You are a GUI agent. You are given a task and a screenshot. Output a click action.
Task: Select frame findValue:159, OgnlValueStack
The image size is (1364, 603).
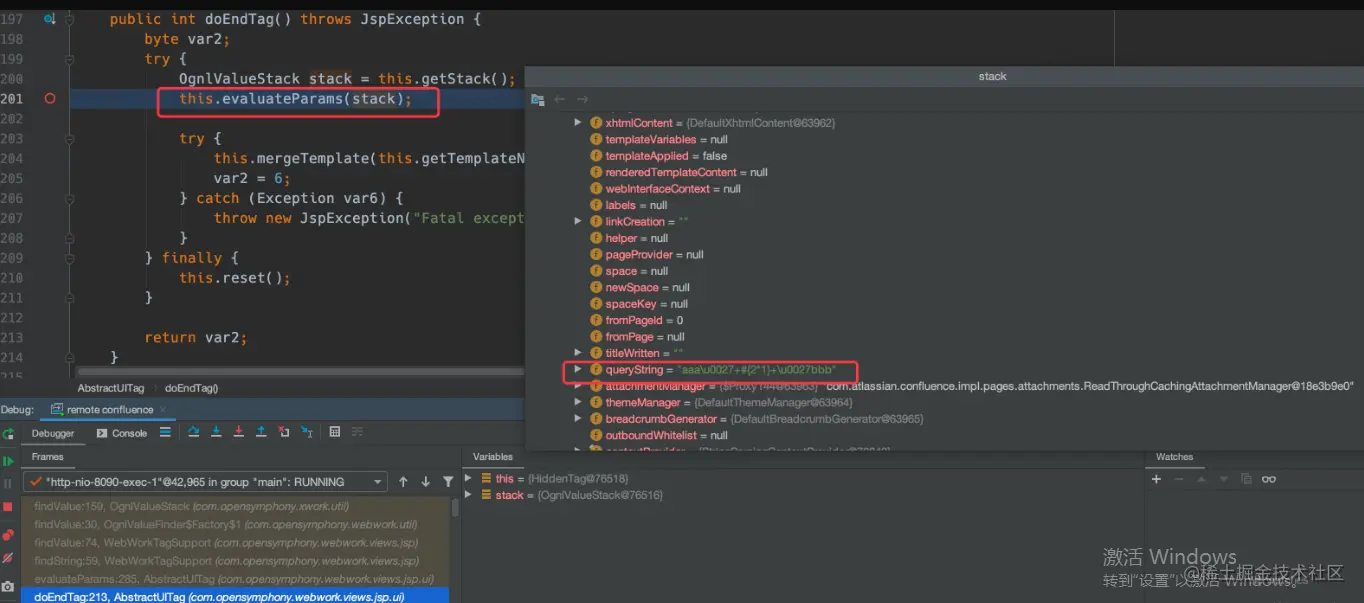point(235,506)
